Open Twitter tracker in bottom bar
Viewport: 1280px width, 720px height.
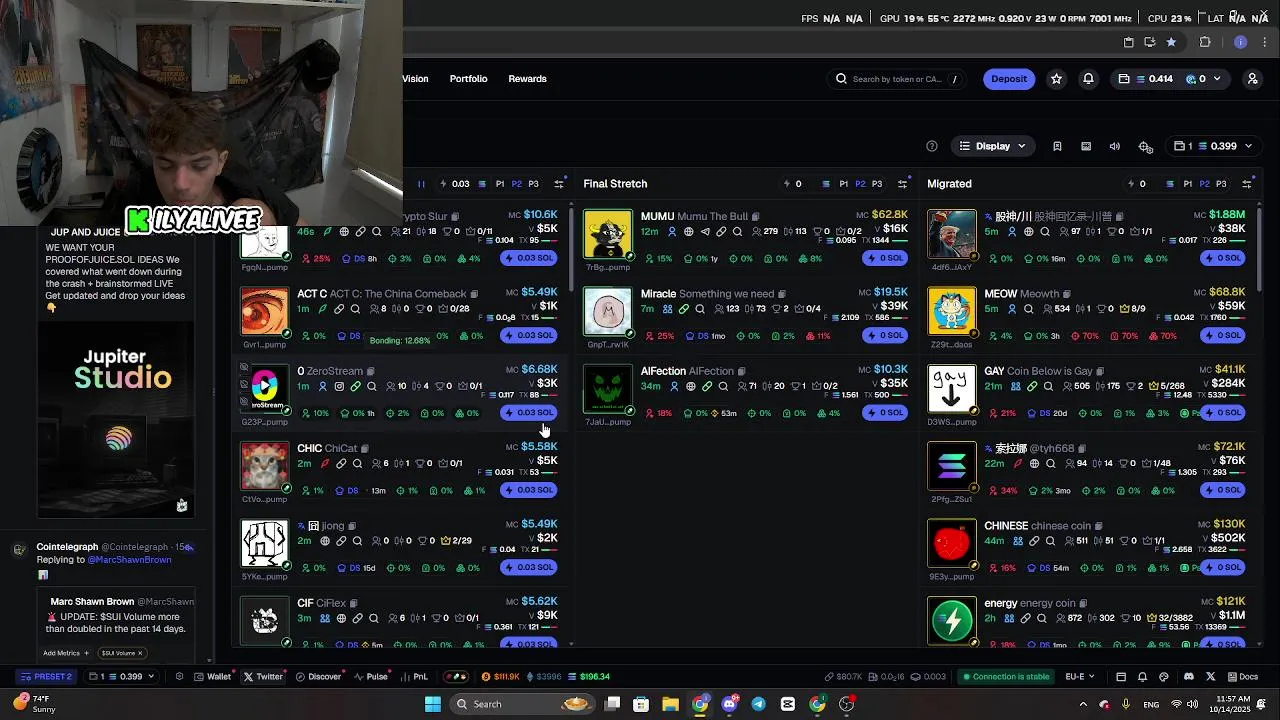(x=264, y=676)
